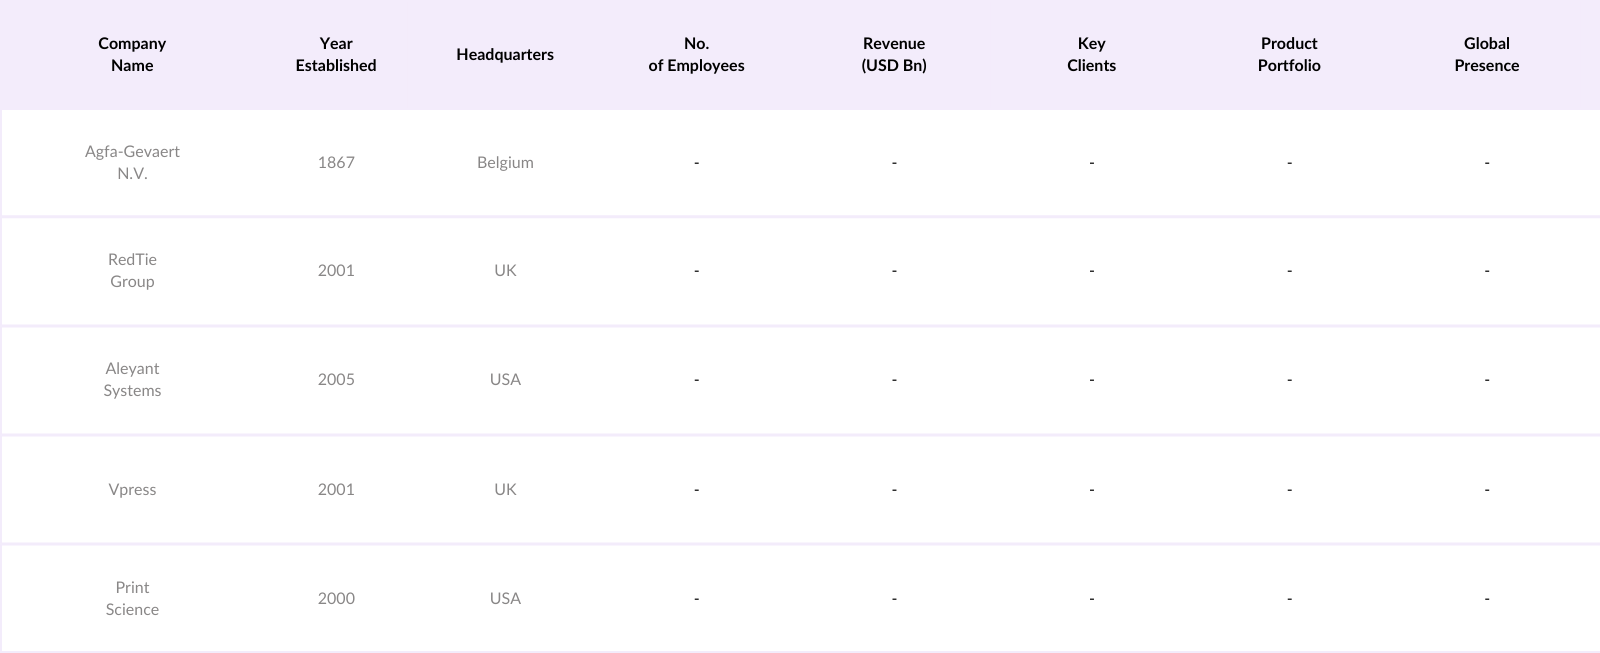The height and width of the screenshot is (653, 1600).
Task: Click the UK headquarters cell for Vpress
Action: (505, 489)
